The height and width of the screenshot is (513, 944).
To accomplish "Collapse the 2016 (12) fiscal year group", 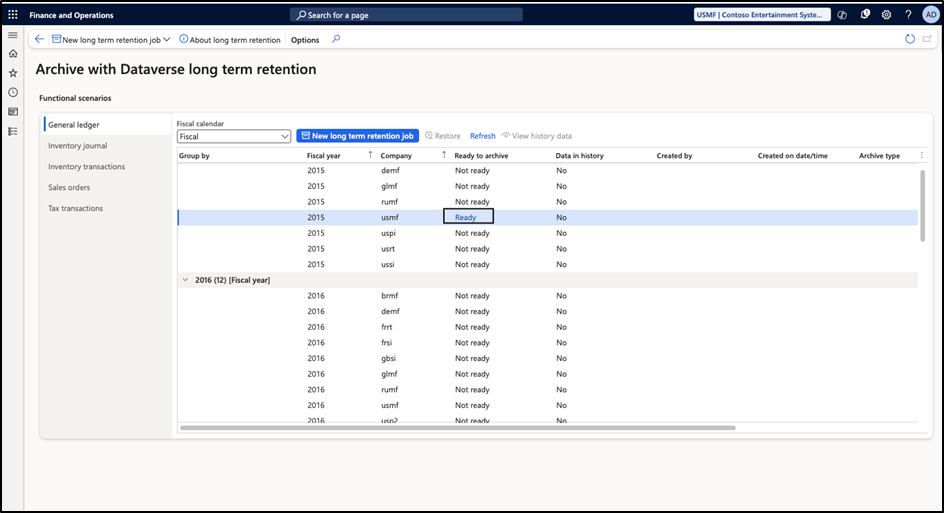I will coord(185,280).
